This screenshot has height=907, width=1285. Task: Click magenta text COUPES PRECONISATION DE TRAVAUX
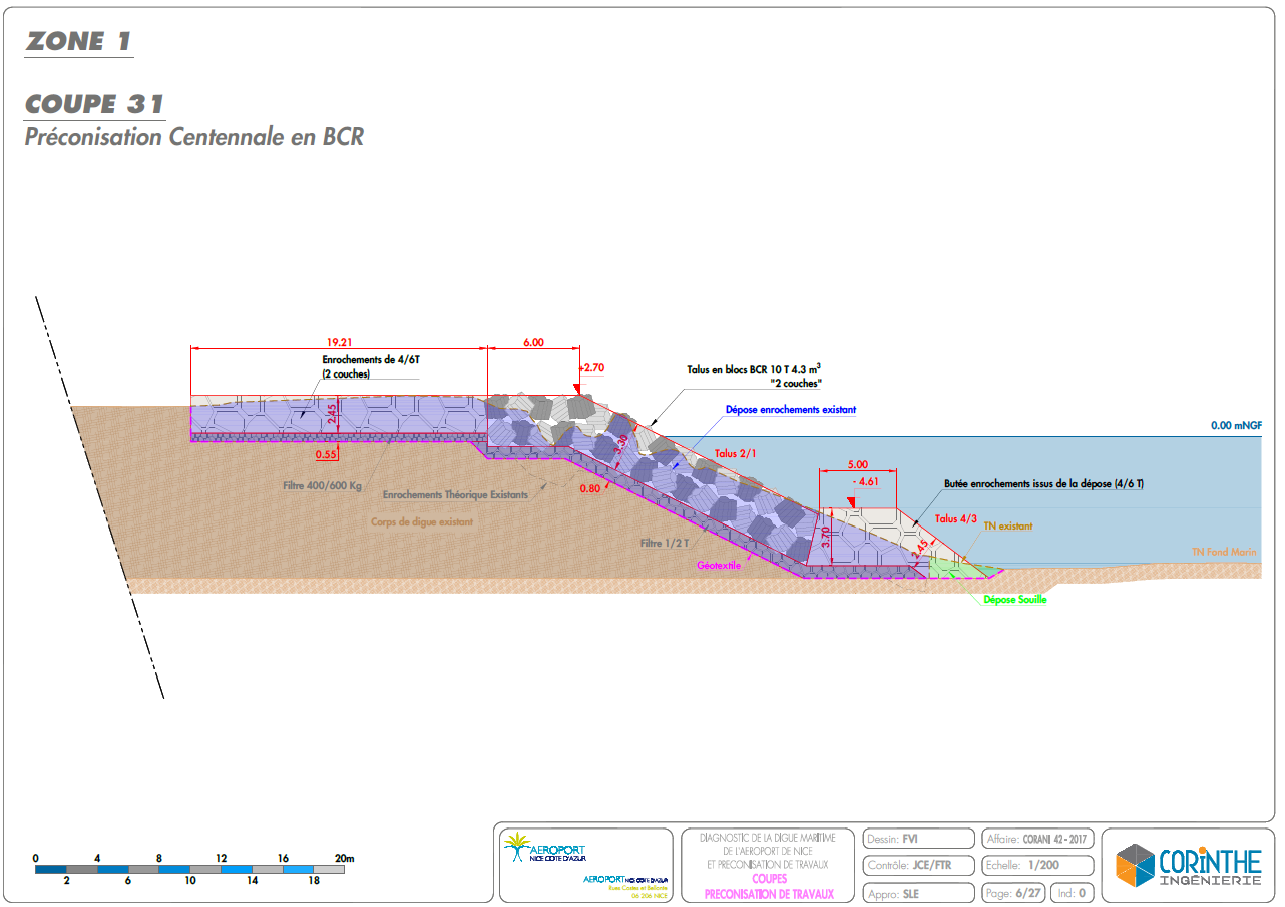[769, 887]
